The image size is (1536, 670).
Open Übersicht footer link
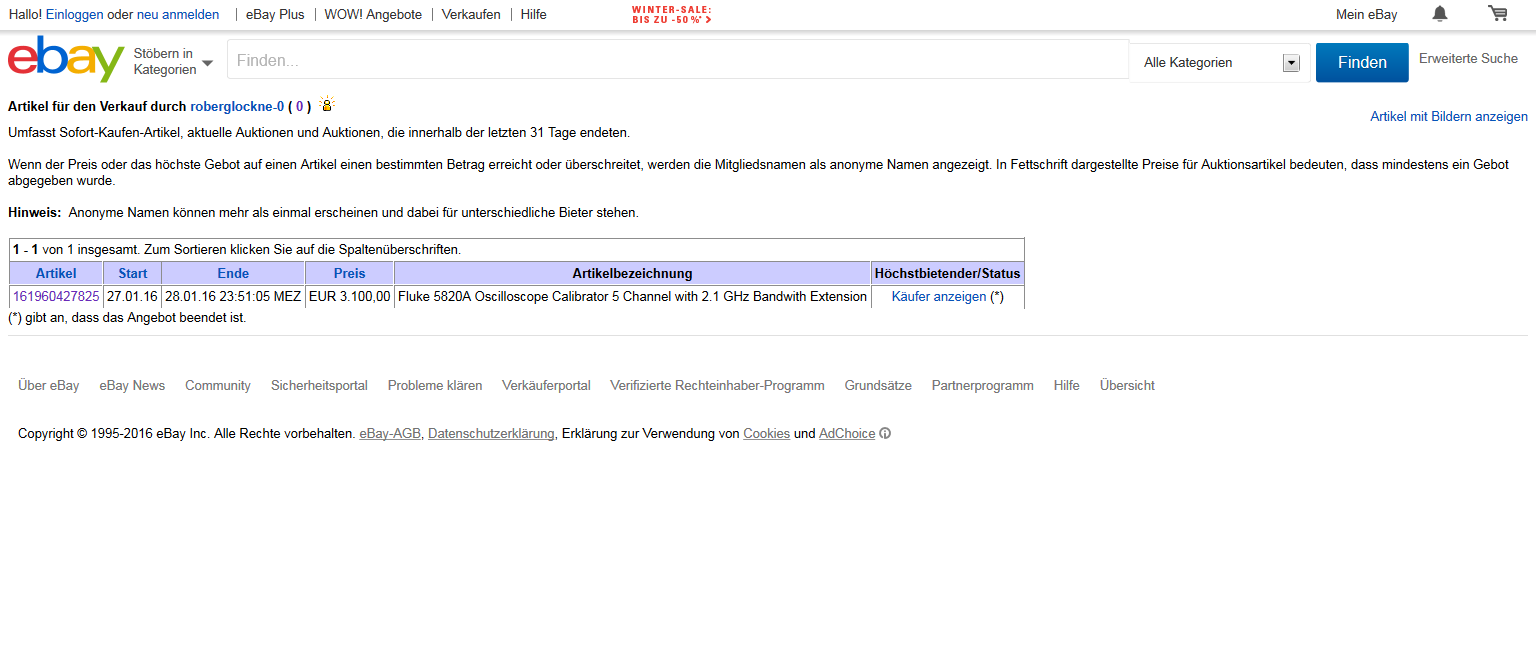click(1127, 385)
